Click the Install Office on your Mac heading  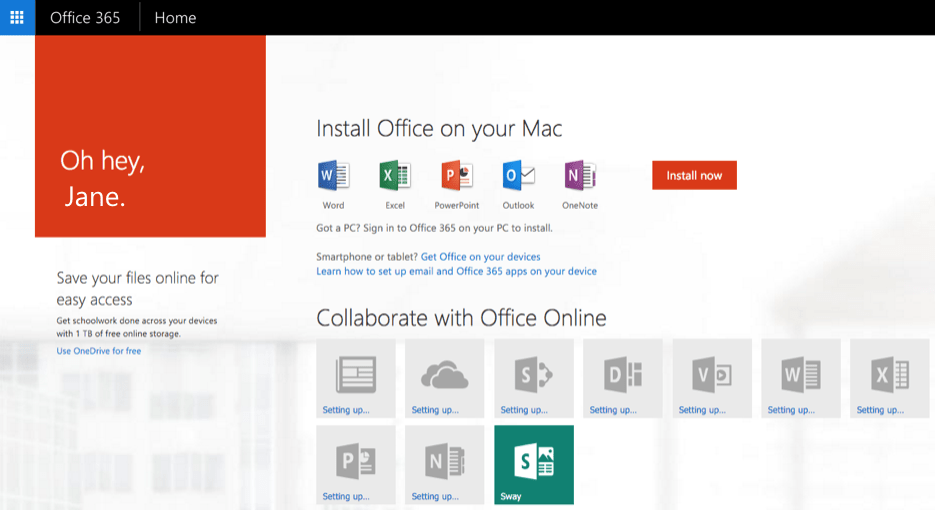(x=439, y=129)
